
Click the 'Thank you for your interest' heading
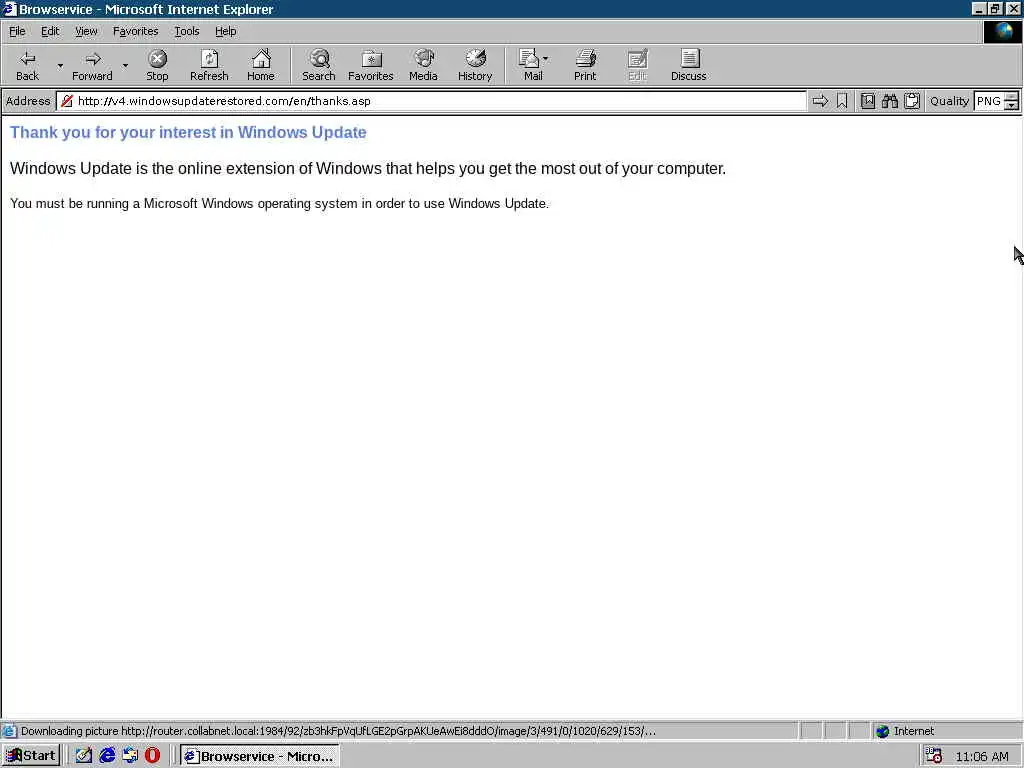pyautogui.click(x=188, y=132)
